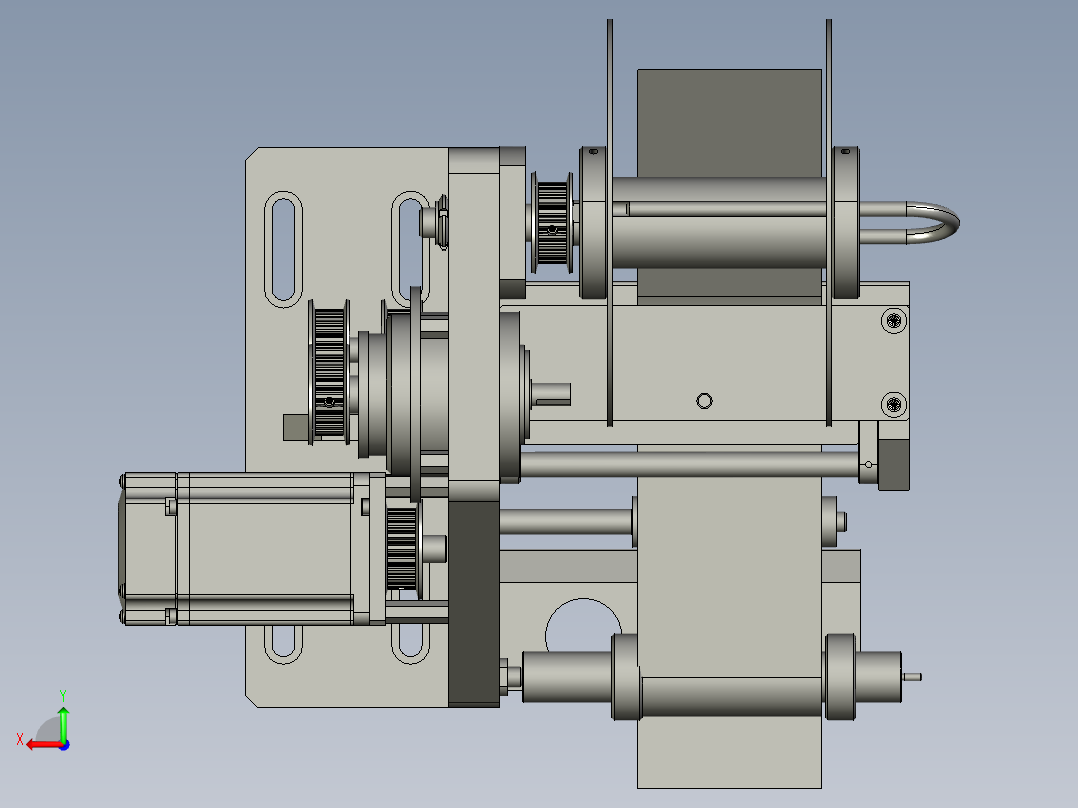Select the light material strip hanging below the rollers
The width and height of the screenshot is (1078, 808).
point(729,752)
